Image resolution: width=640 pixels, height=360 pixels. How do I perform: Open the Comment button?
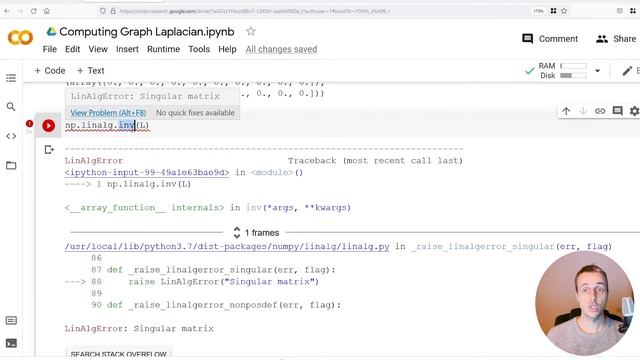pyautogui.click(x=550, y=39)
